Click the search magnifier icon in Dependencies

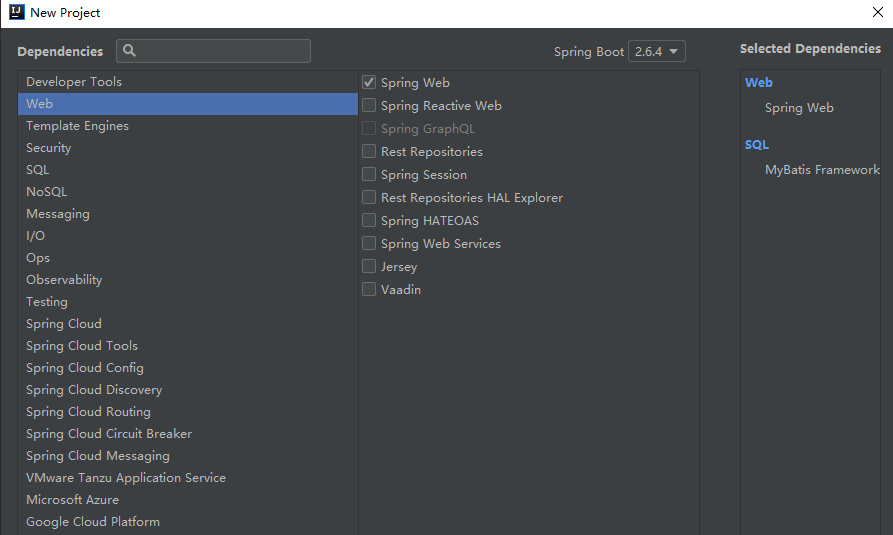point(129,51)
